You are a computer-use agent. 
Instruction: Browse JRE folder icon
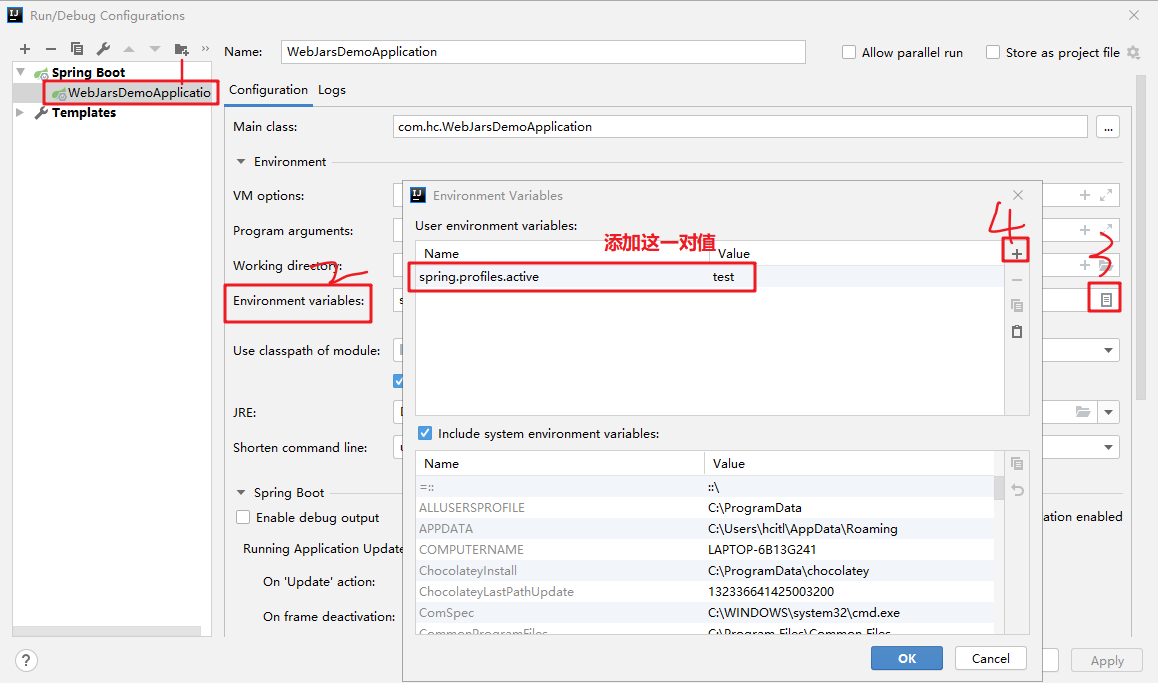coord(1083,412)
